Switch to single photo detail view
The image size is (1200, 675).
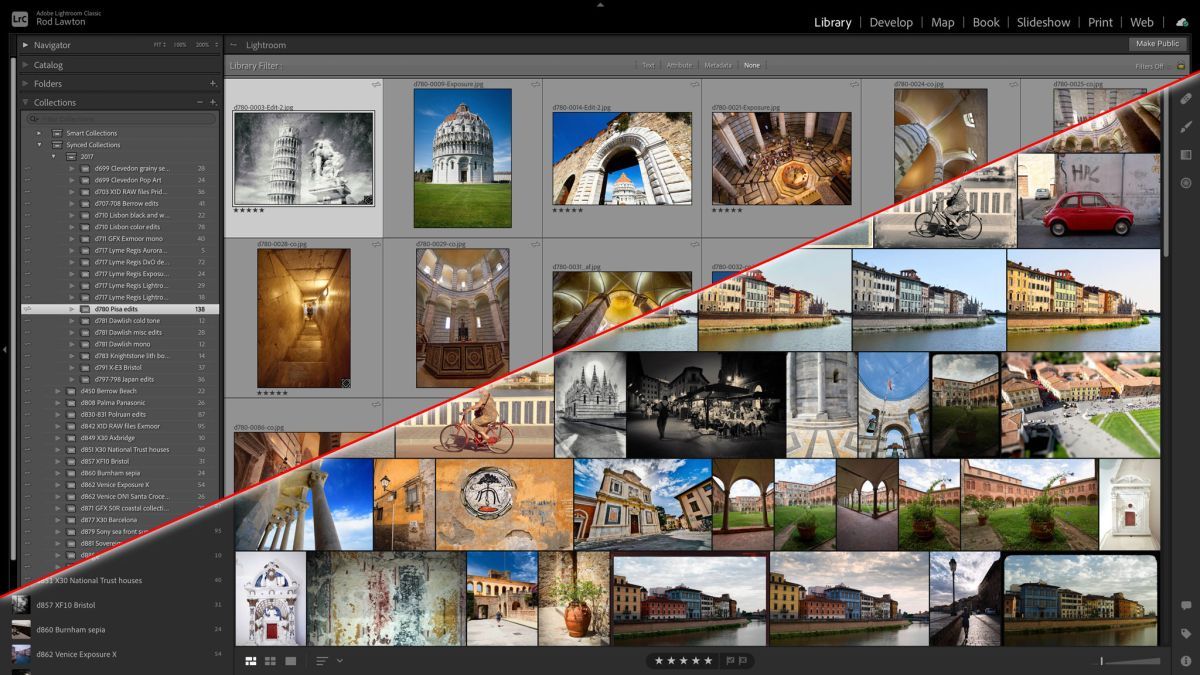click(291, 661)
